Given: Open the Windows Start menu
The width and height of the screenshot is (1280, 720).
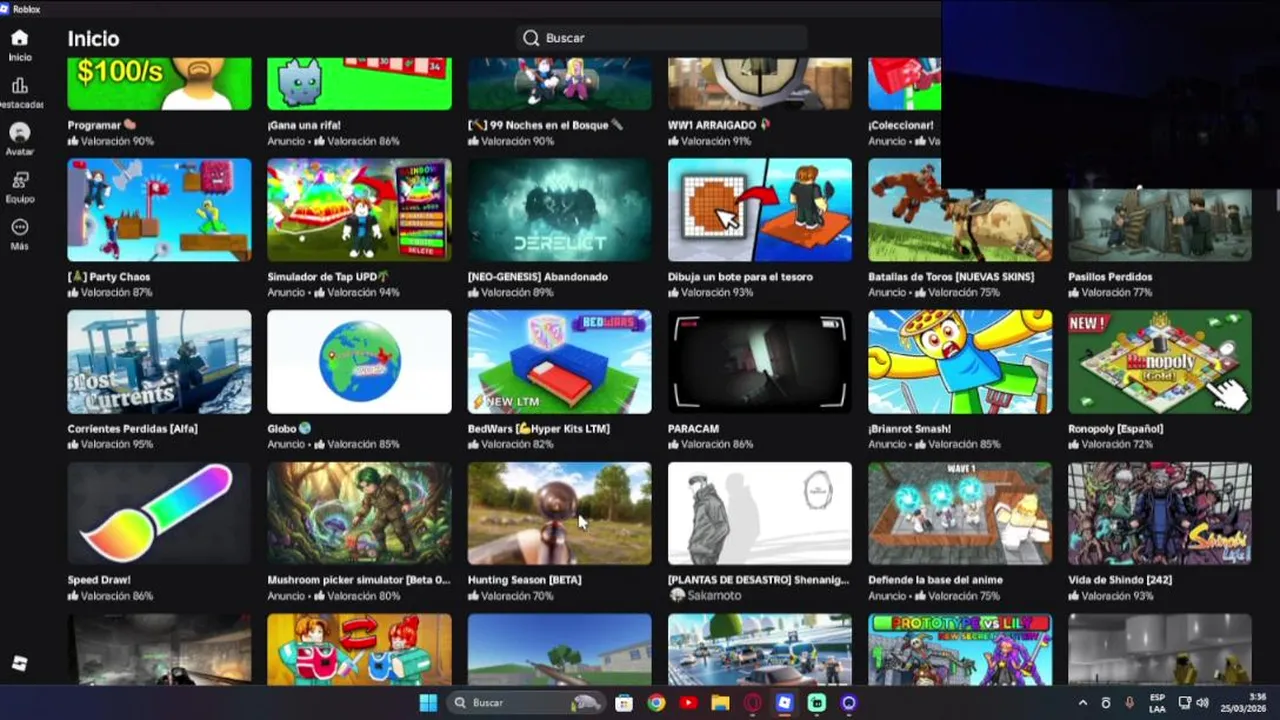Looking at the screenshot, I should coord(428,702).
